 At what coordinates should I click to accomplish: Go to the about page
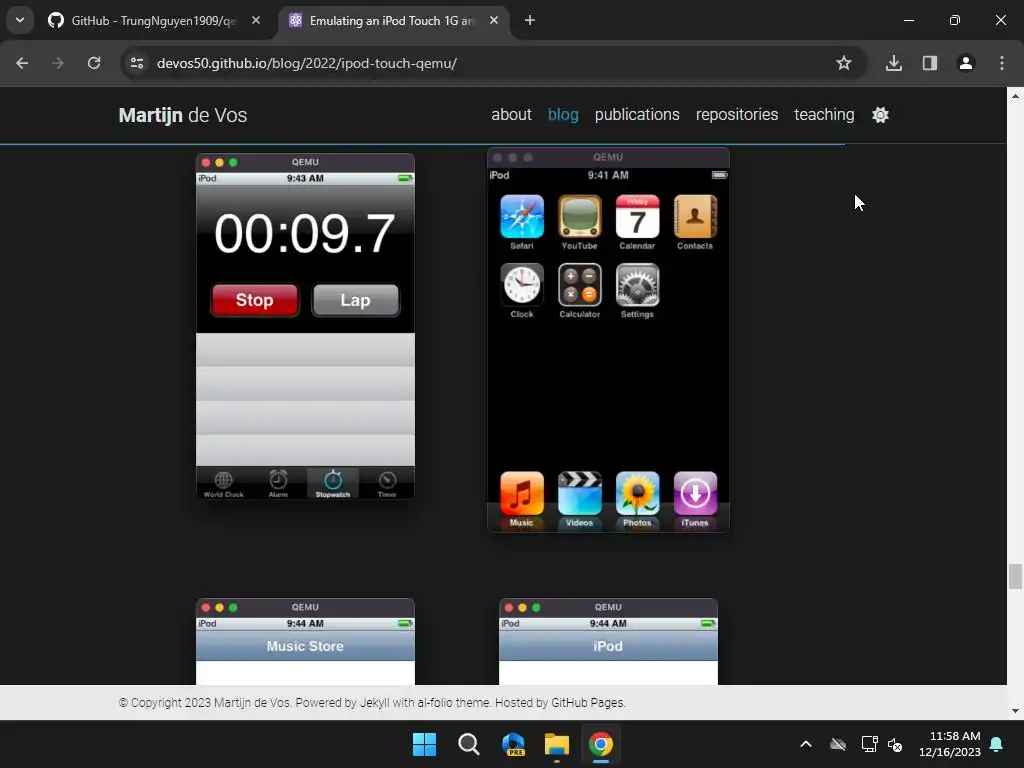[x=511, y=115]
